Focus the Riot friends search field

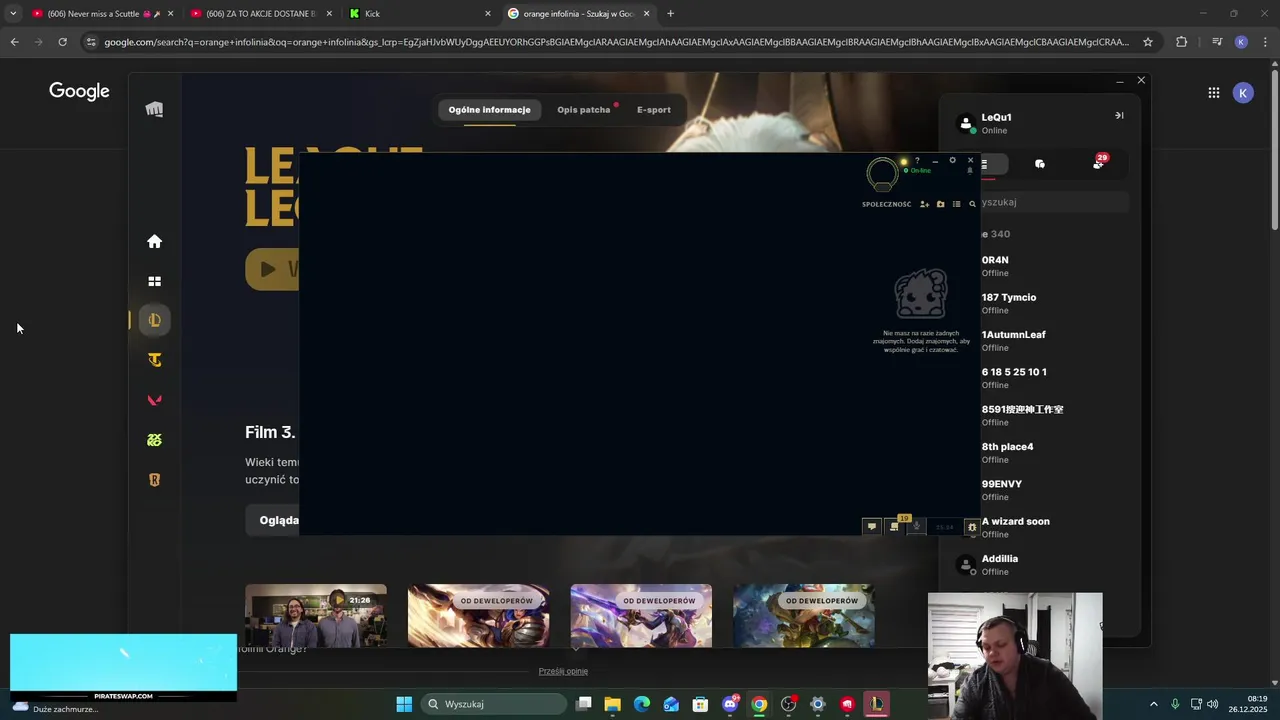tap(1054, 202)
